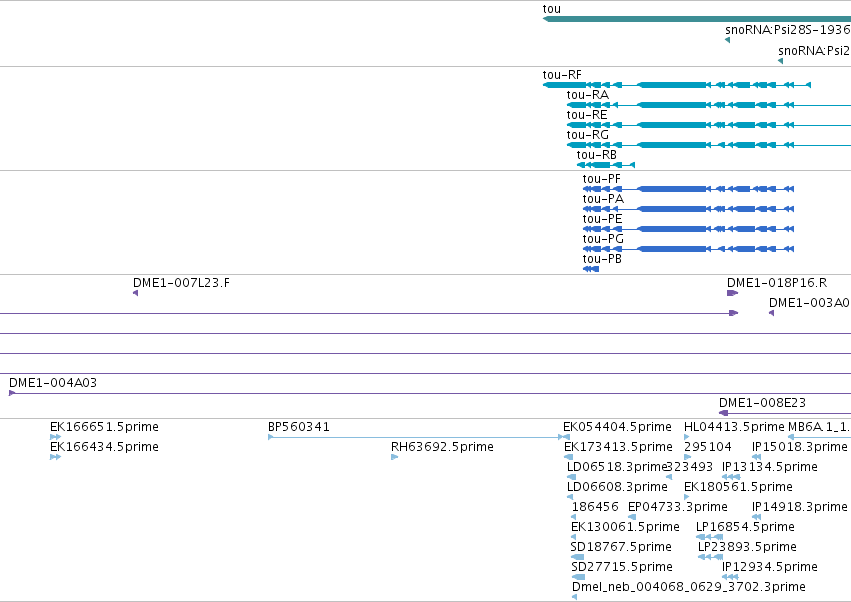Click the EK130061.5prime EST label
The image size is (851, 602).
click(625, 528)
